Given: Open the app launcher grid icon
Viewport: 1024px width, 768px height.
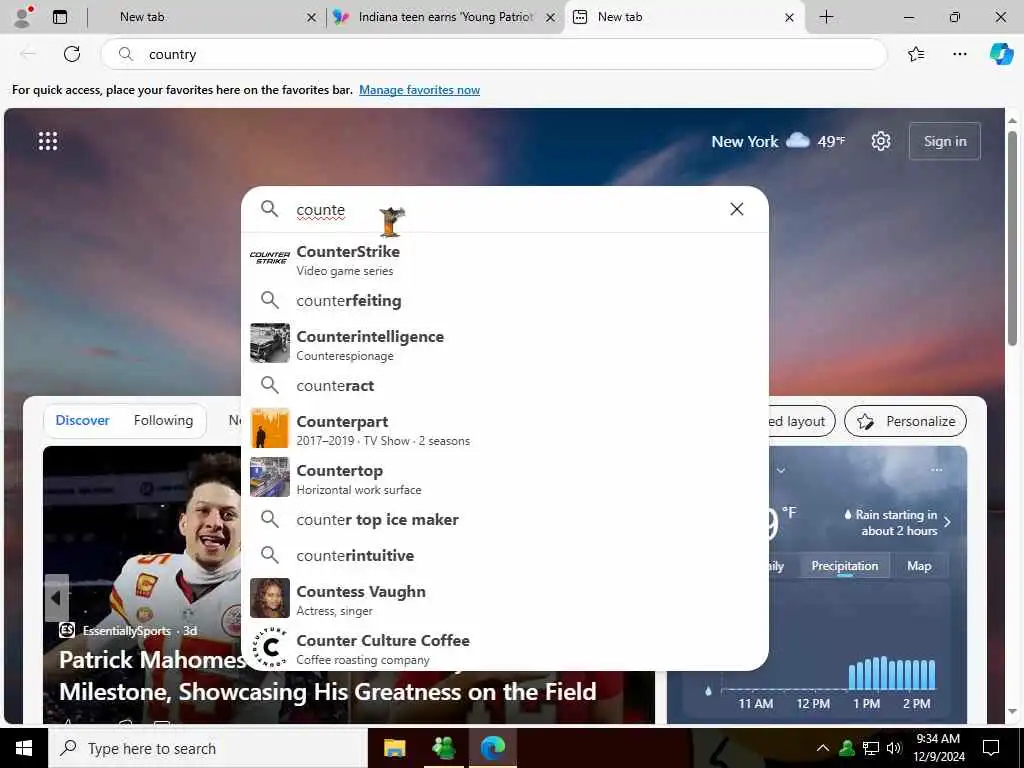Looking at the screenshot, I should point(48,141).
